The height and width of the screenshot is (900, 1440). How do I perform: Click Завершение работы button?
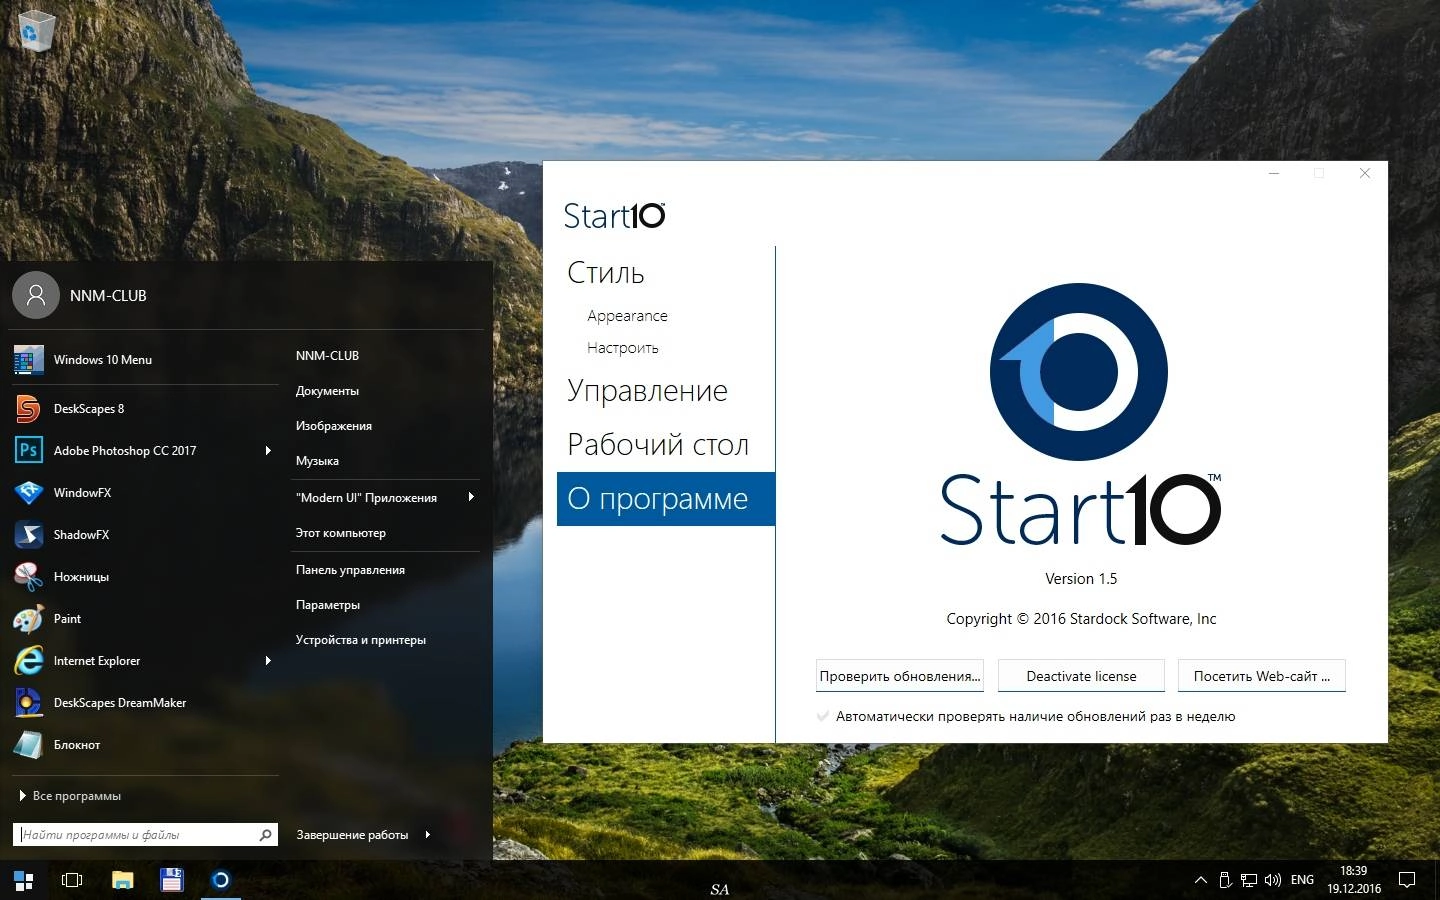(x=352, y=835)
